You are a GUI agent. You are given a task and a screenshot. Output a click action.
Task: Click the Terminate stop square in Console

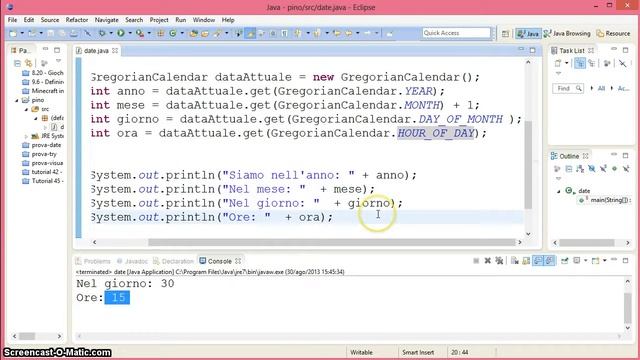476,260
